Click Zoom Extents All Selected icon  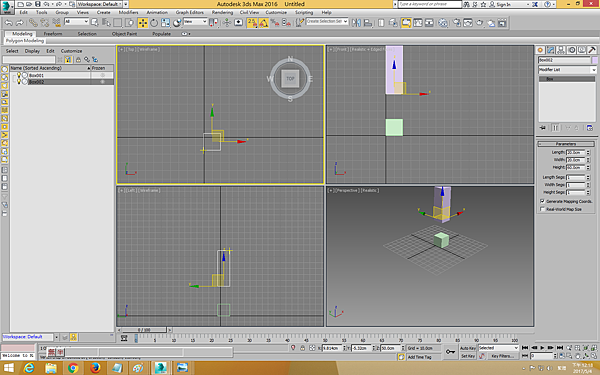[594, 348]
